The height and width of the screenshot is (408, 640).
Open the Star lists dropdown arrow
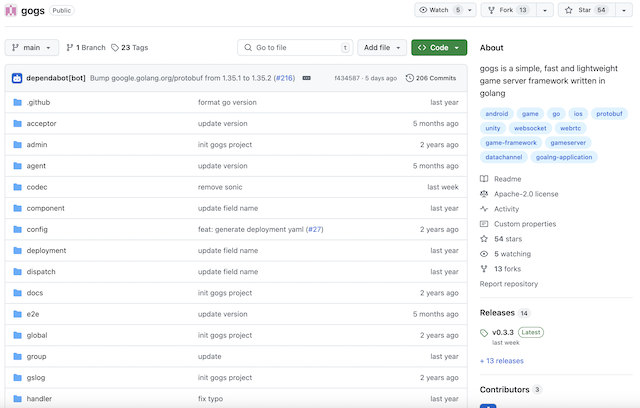click(x=624, y=10)
